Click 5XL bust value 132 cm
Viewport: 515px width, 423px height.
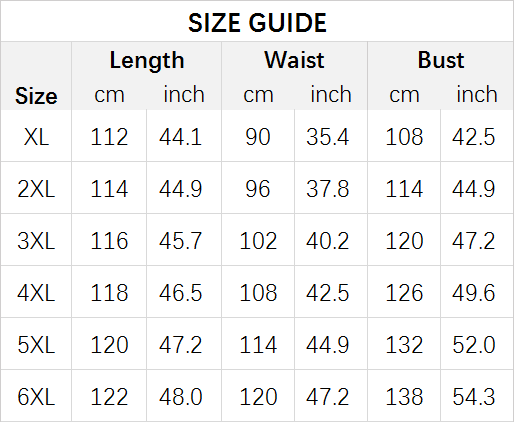coord(404,345)
